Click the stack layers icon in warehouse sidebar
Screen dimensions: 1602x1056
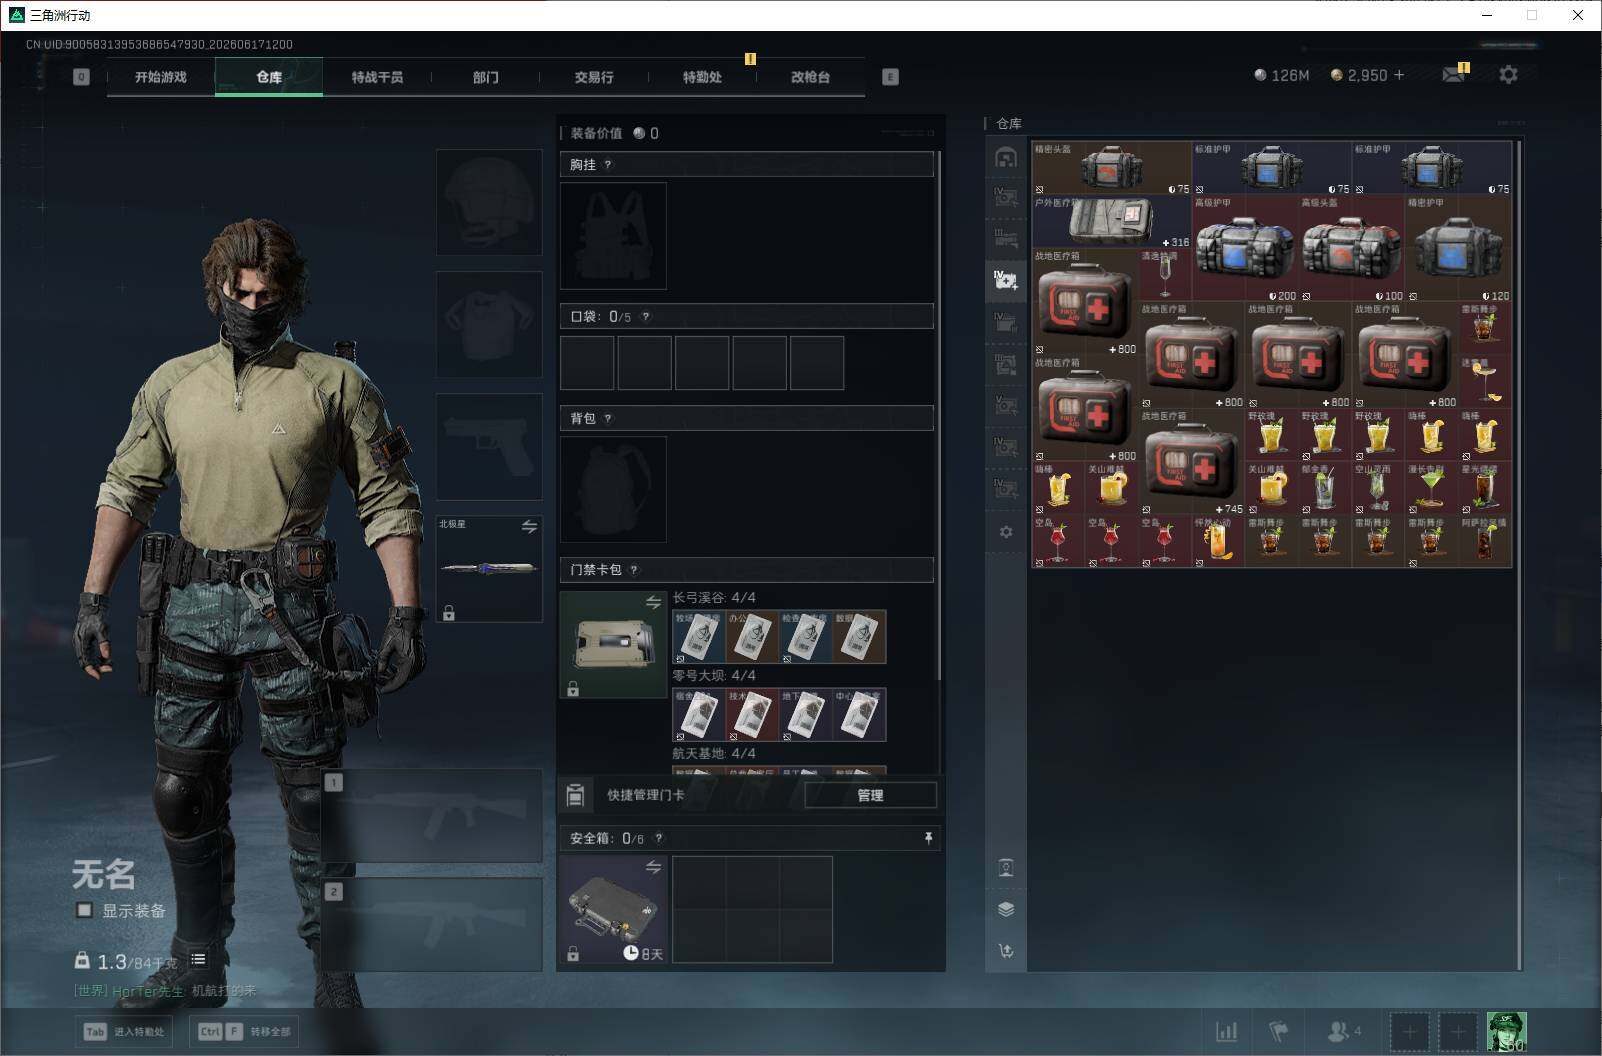pyautogui.click(x=1006, y=909)
